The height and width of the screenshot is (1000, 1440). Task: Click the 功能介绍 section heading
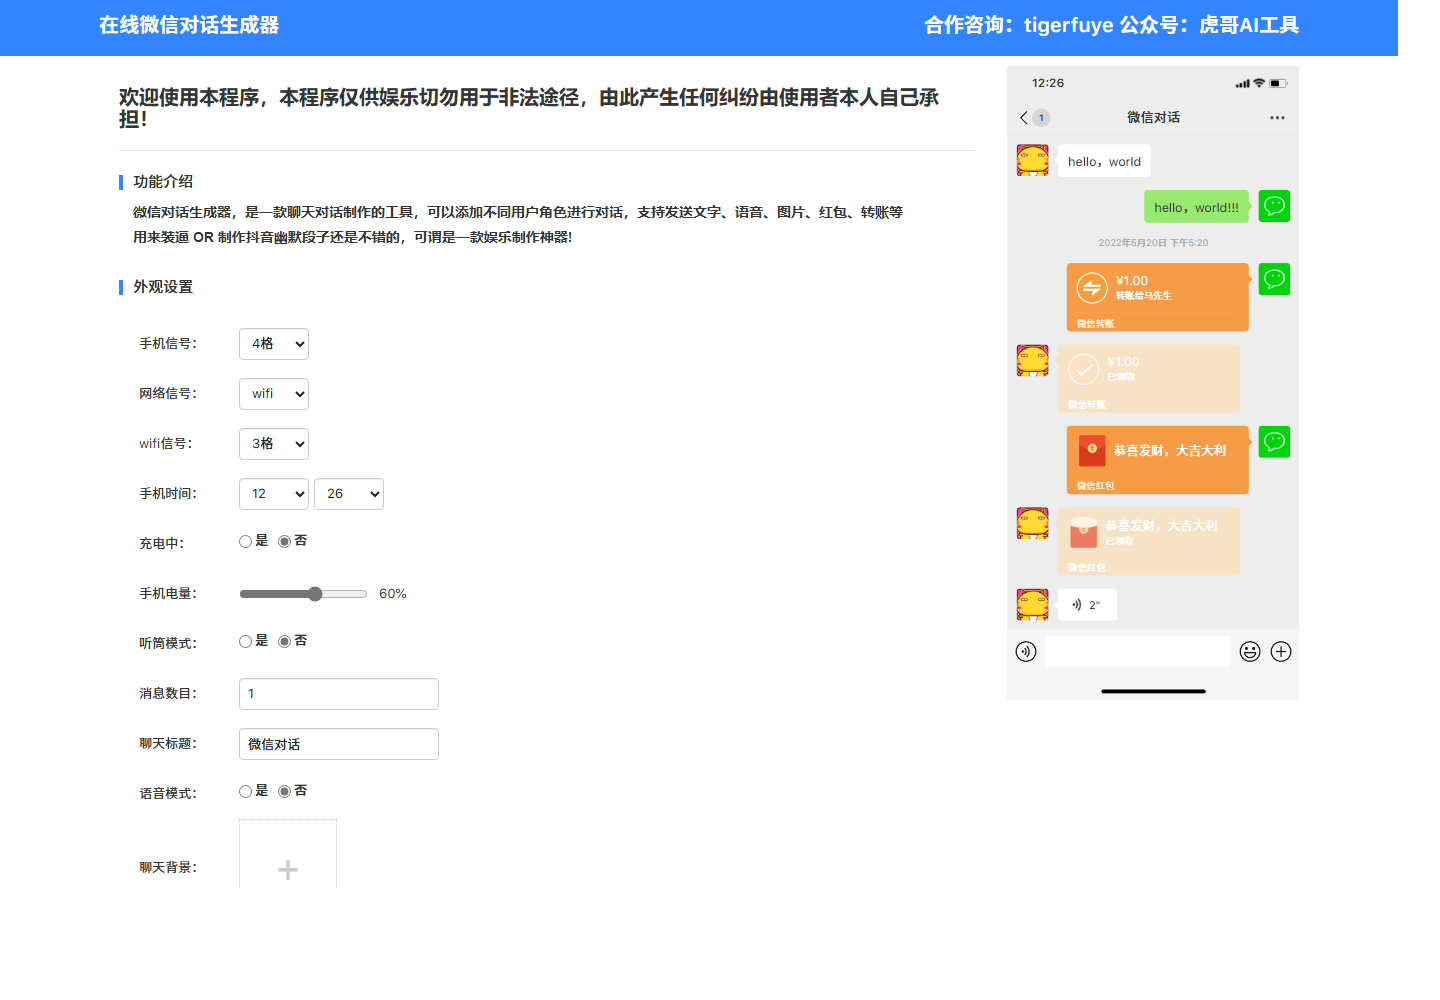click(x=163, y=182)
